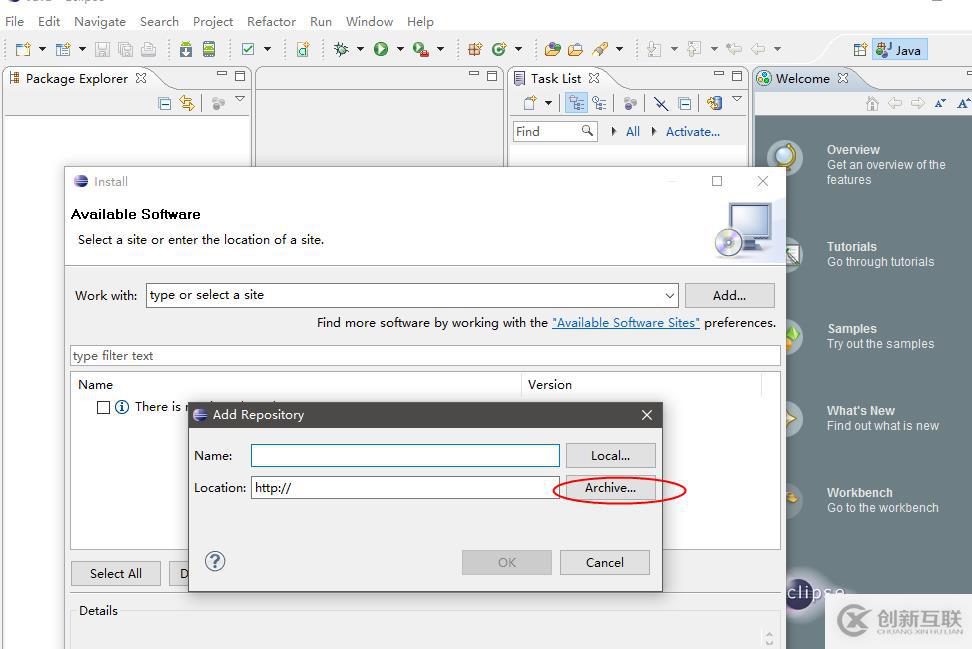972x649 pixels.
Task: Open the New wizard dropdown arrow
Action: click(42, 49)
